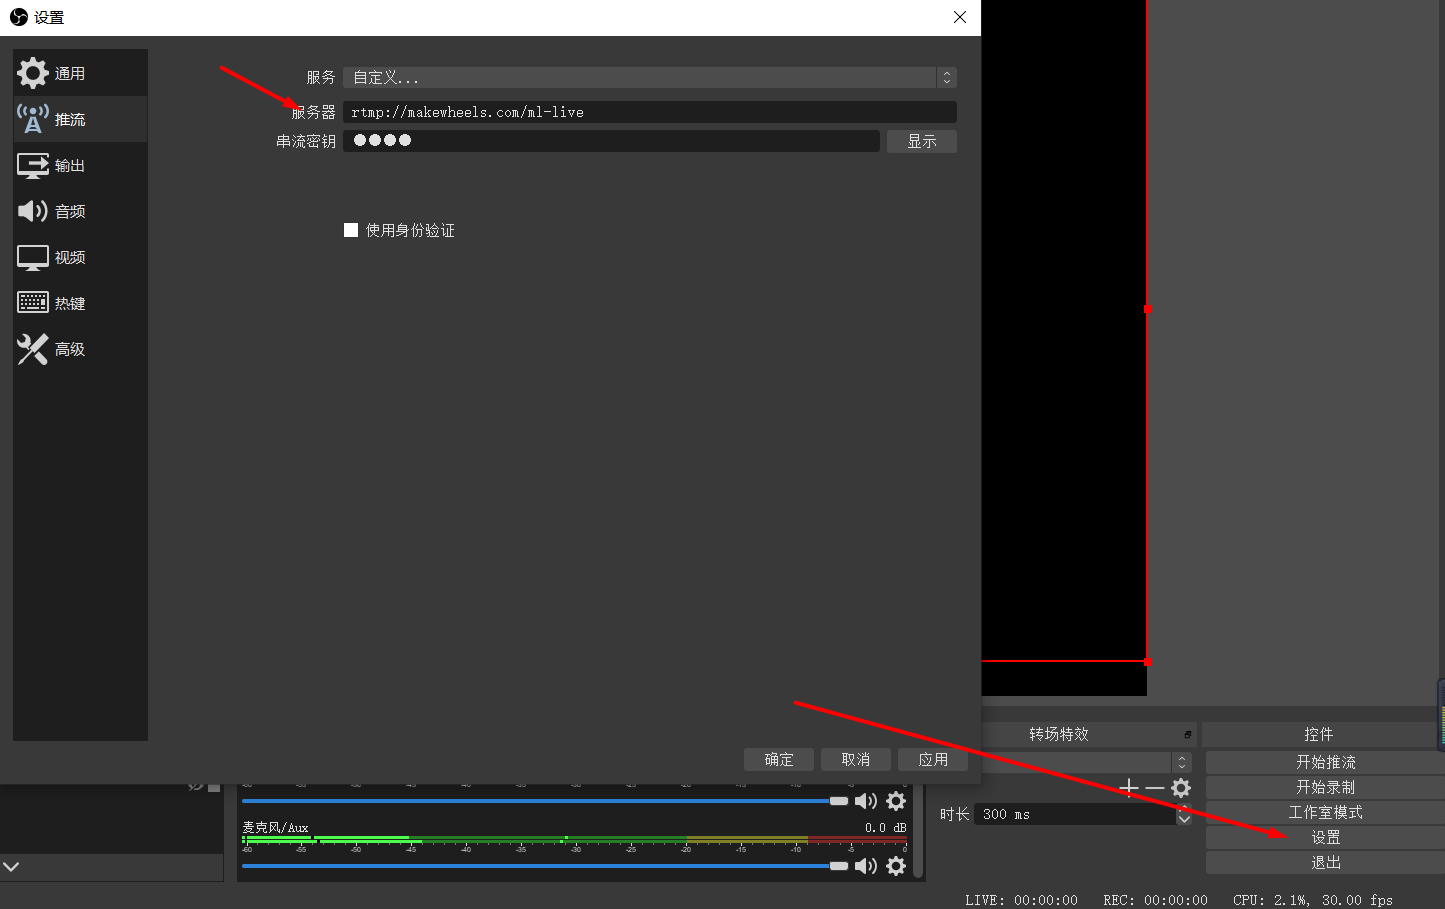Click the 确定 OK button
This screenshot has width=1445, height=909.
click(779, 759)
